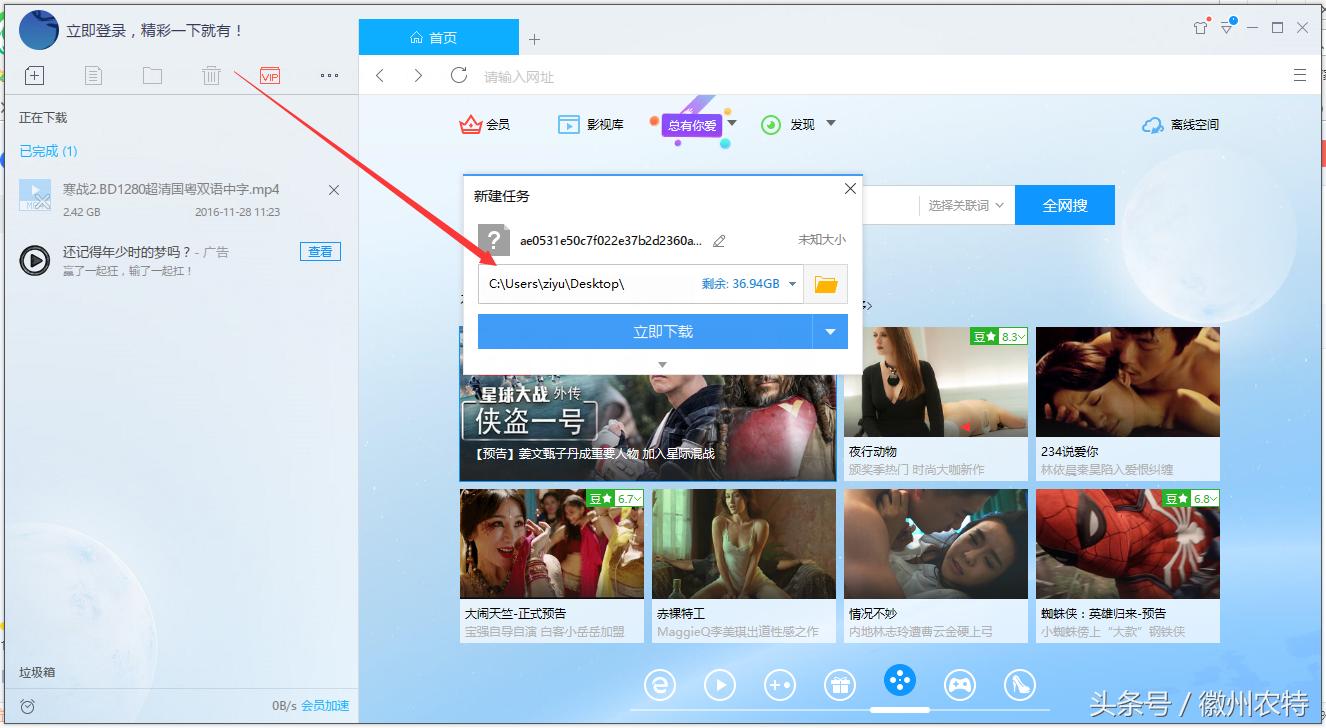Open the skin shirt icon in title bar

[1201, 28]
